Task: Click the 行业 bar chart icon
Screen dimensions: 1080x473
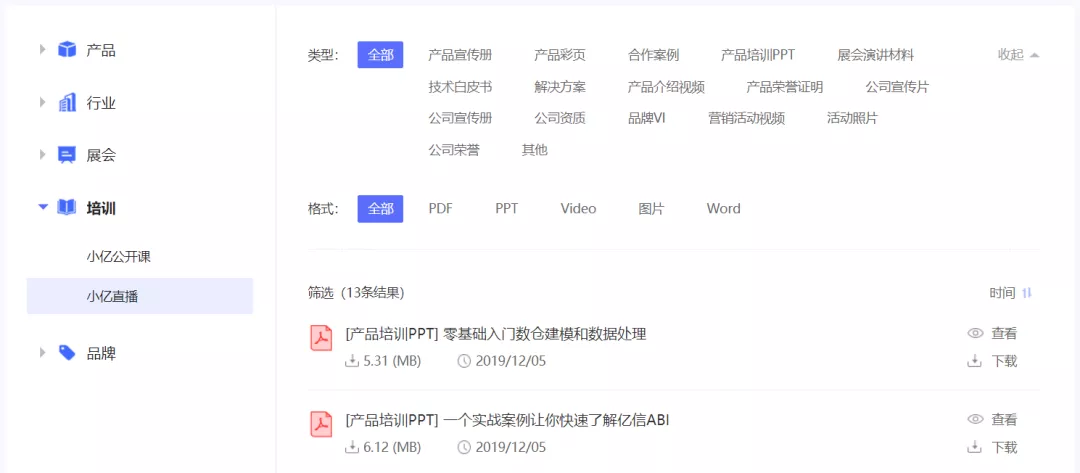Action: point(67,103)
